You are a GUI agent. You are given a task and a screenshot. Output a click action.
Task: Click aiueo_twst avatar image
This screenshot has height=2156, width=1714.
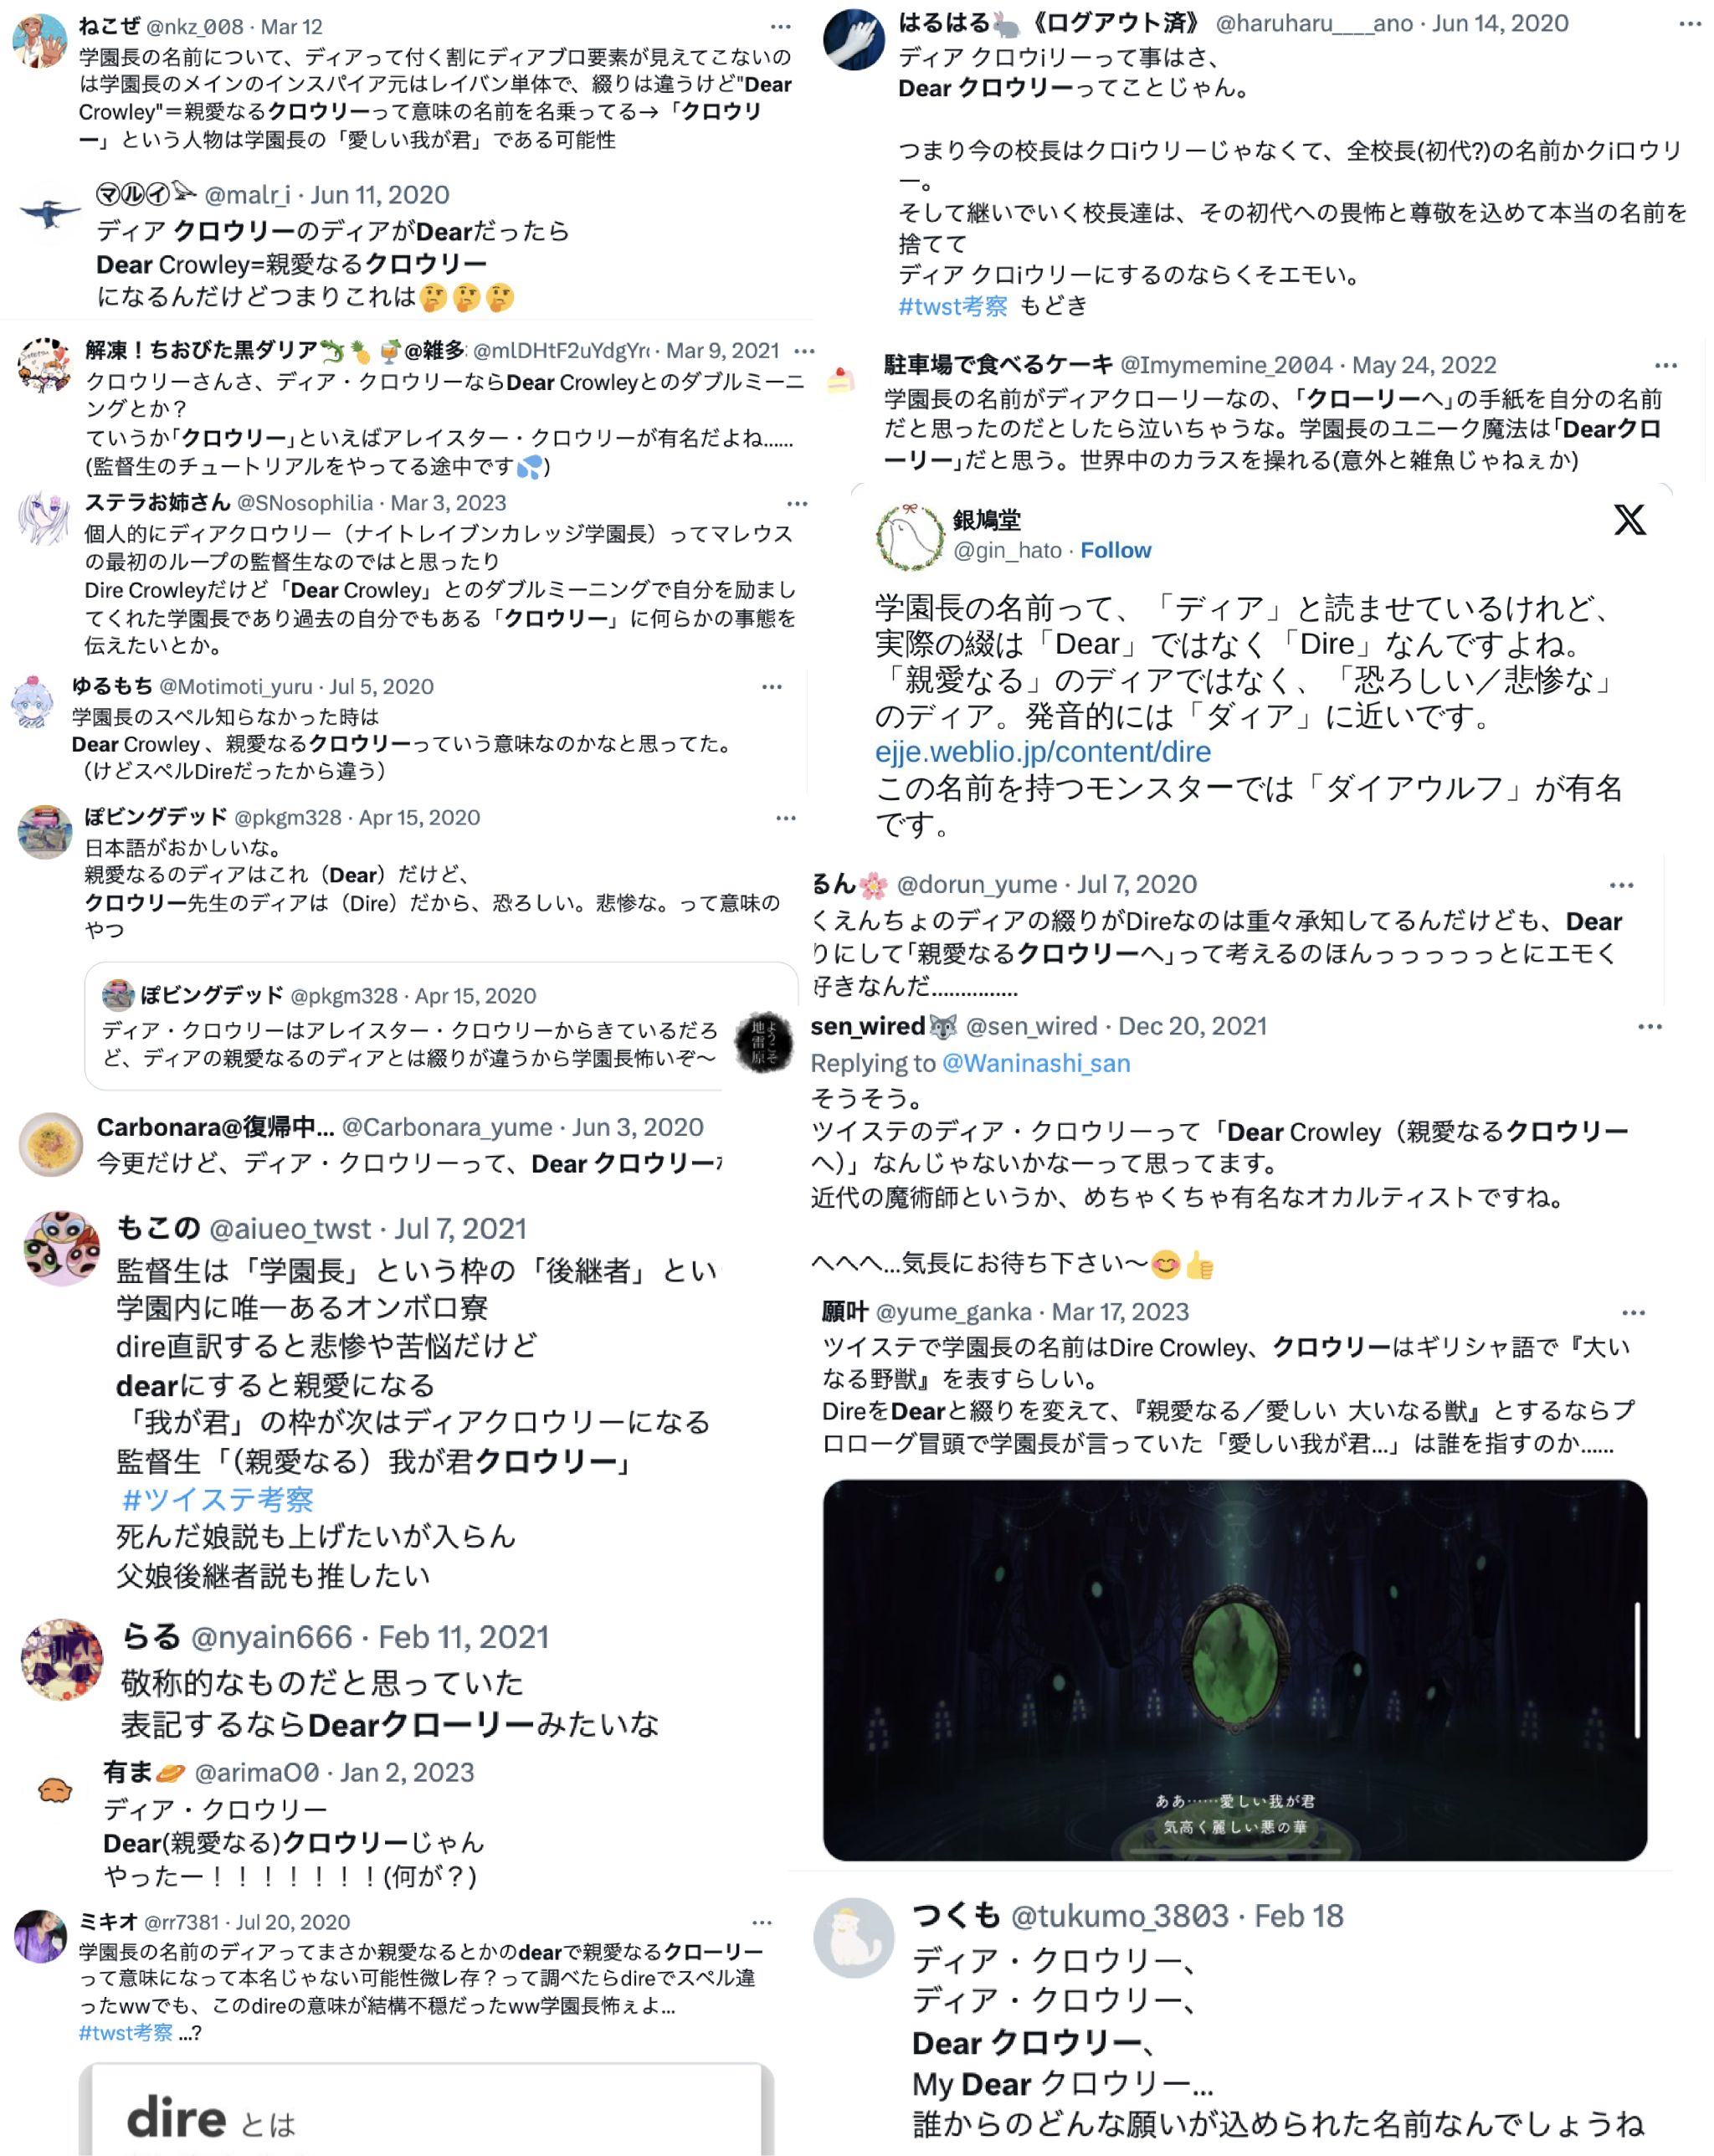62,1248
